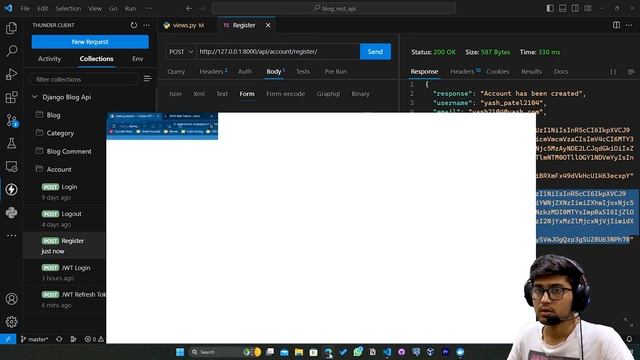Open the Explorer view in the activity bar
This screenshot has width=640, height=360.
click(11, 28)
